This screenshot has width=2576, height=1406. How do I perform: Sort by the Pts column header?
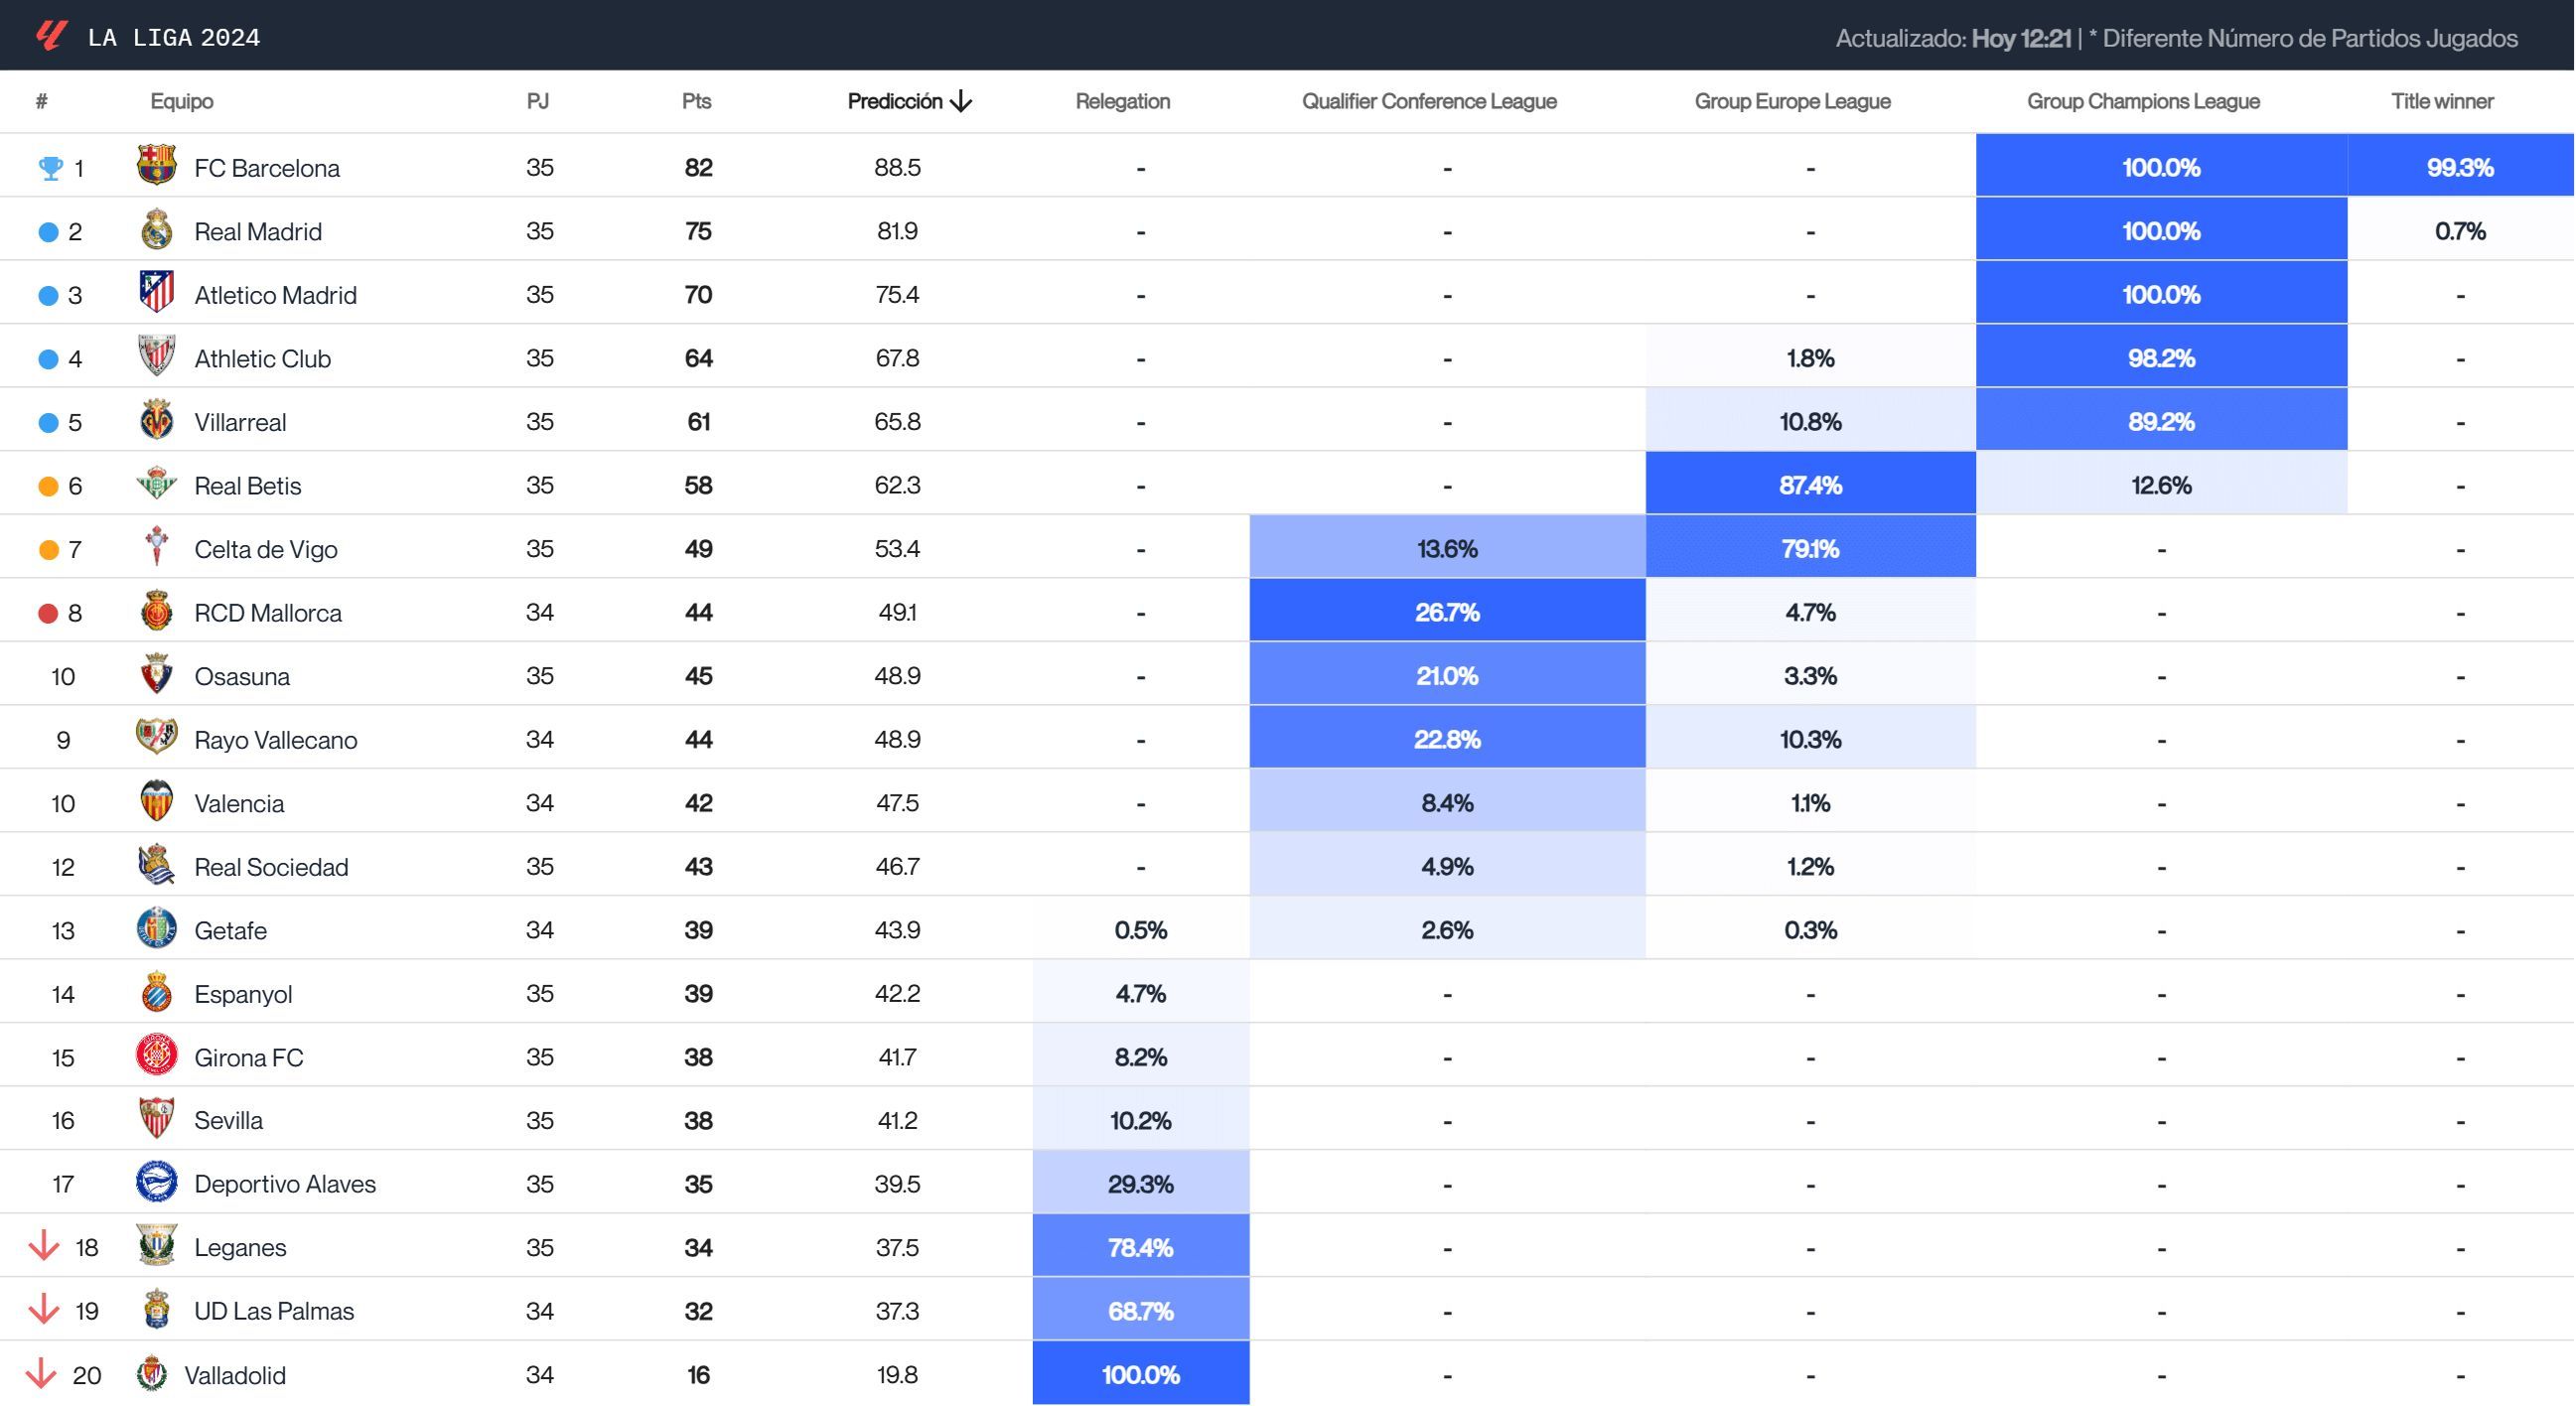[697, 100]
